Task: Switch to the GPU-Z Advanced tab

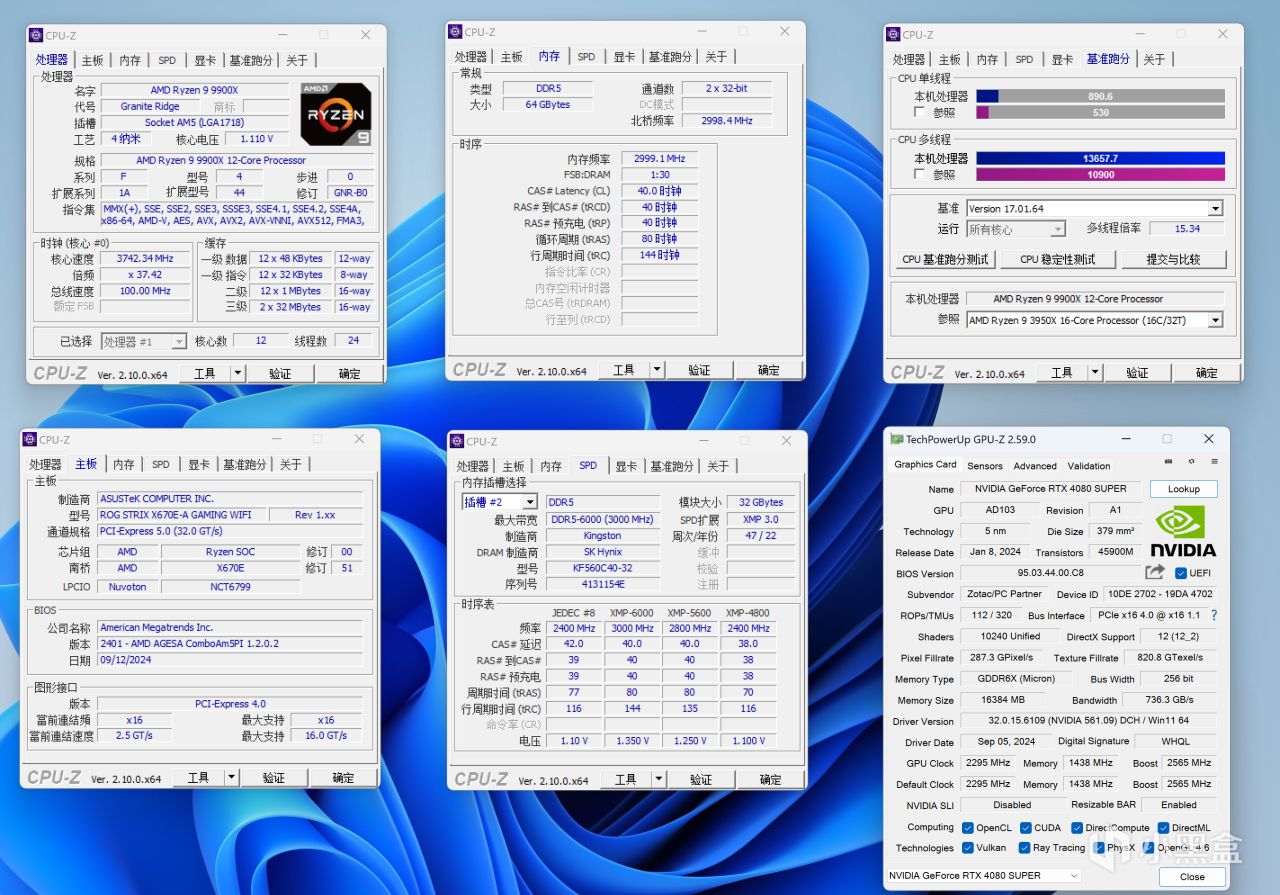Action: click(x=1035, y=466)
